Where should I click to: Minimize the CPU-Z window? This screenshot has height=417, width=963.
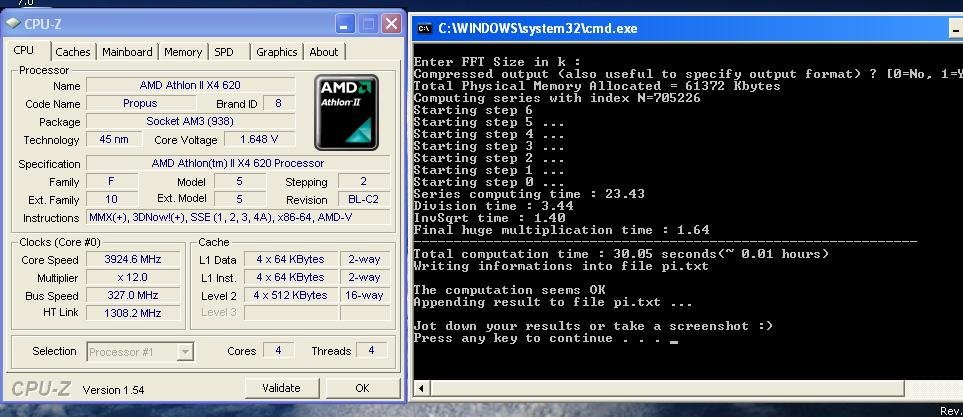coord(345,25)
